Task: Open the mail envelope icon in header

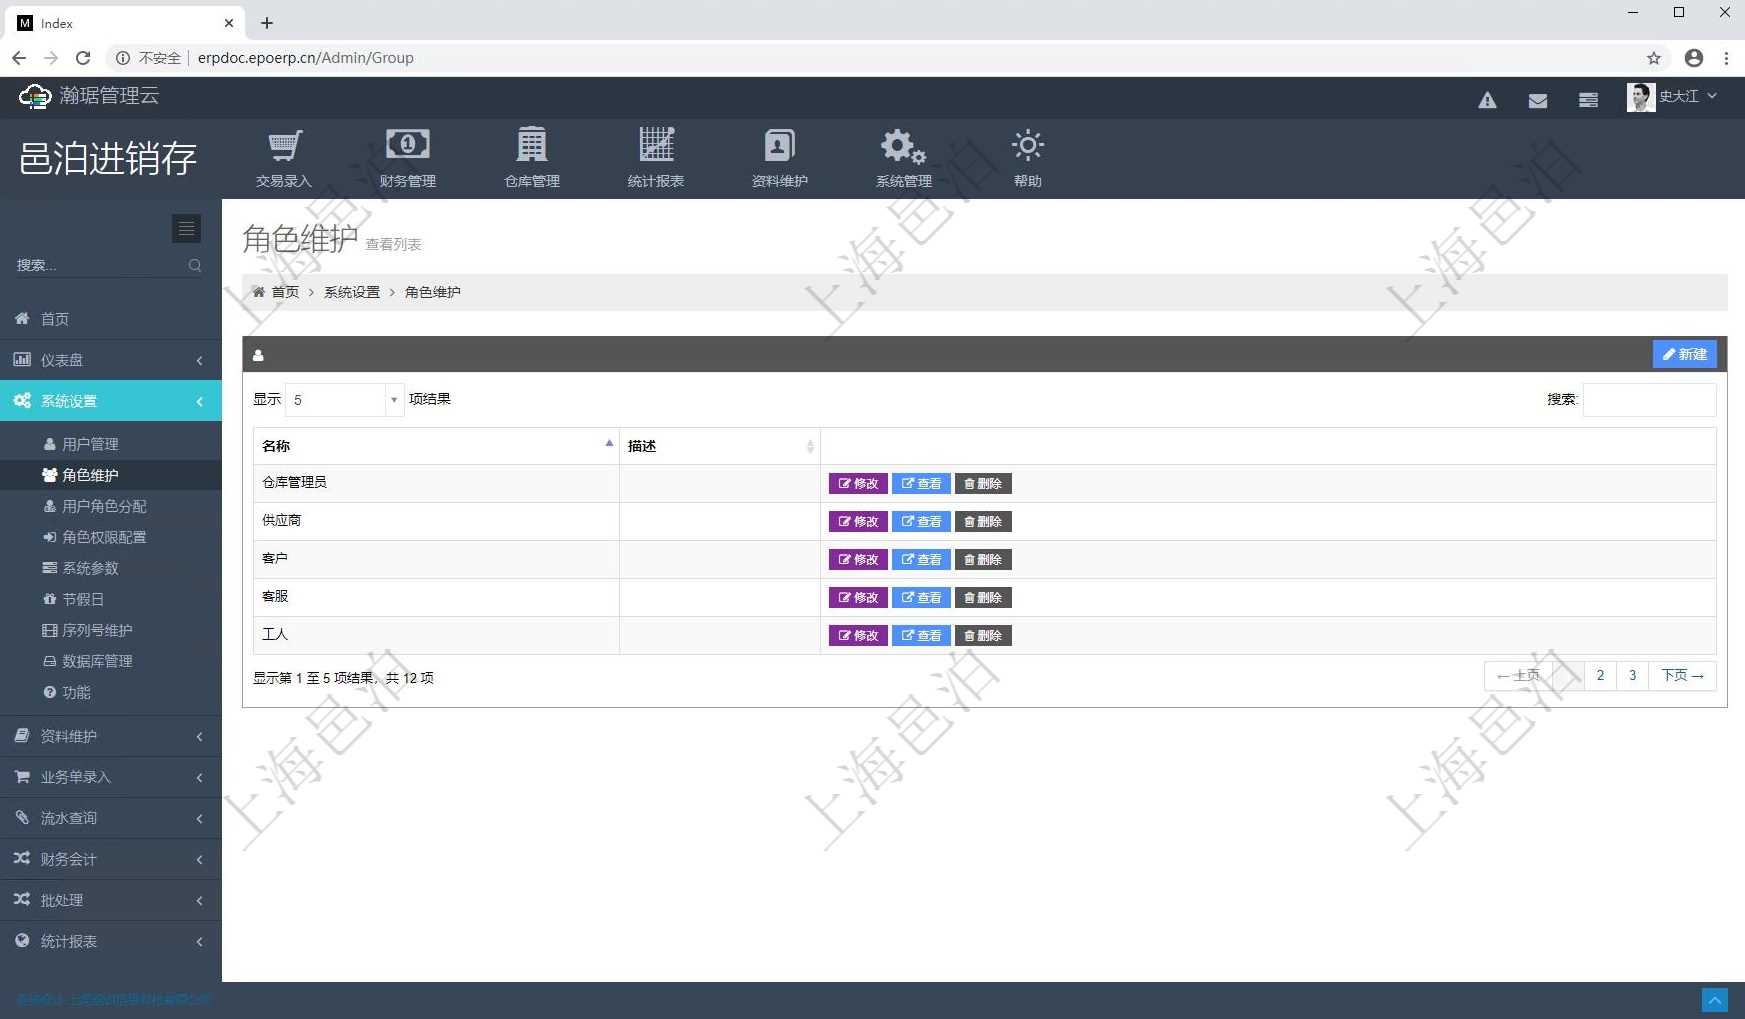Action: 1538,100
